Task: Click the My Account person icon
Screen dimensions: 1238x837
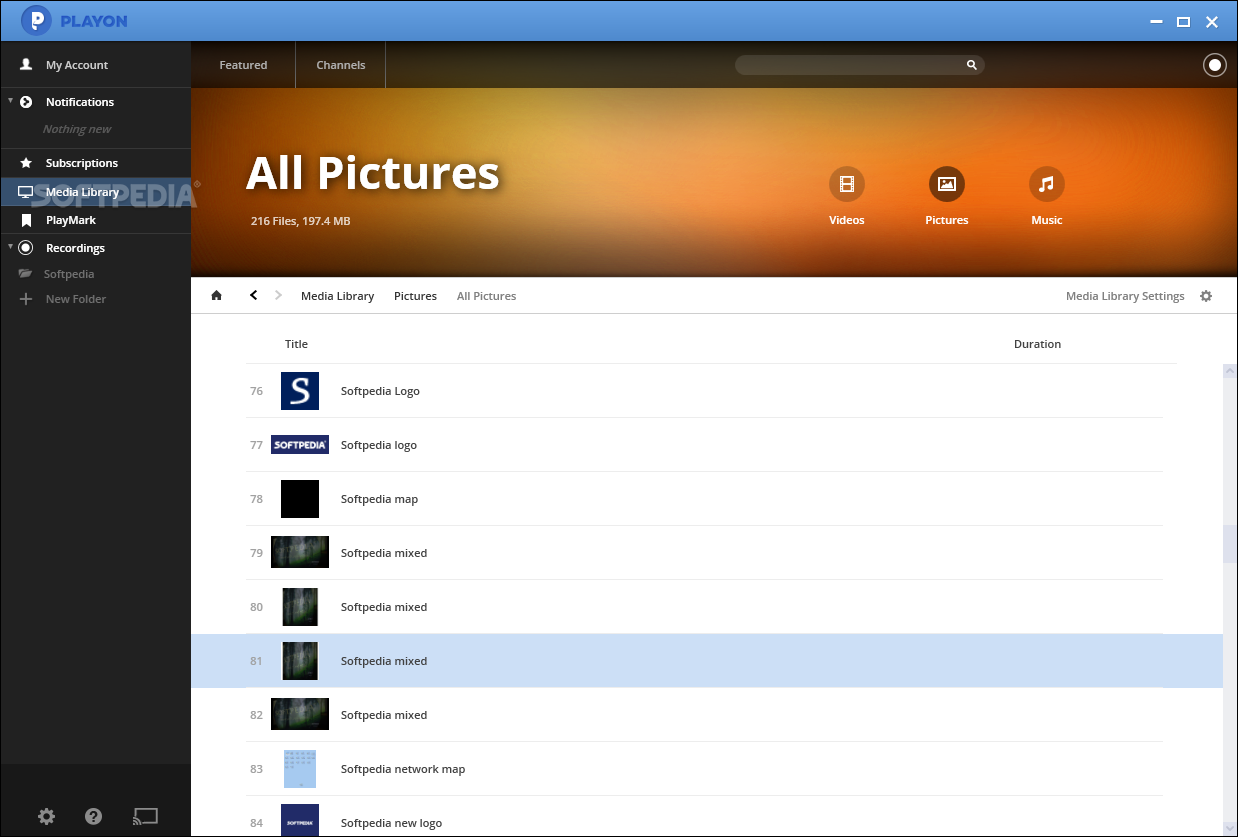Action: point(26,65)
